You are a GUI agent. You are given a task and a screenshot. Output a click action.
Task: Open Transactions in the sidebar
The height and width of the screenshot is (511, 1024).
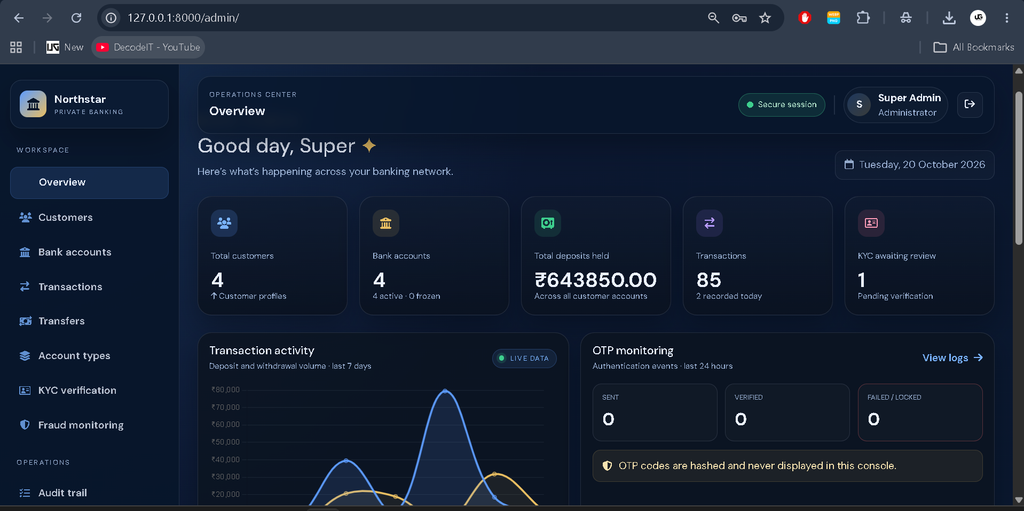tap(89, 286)
